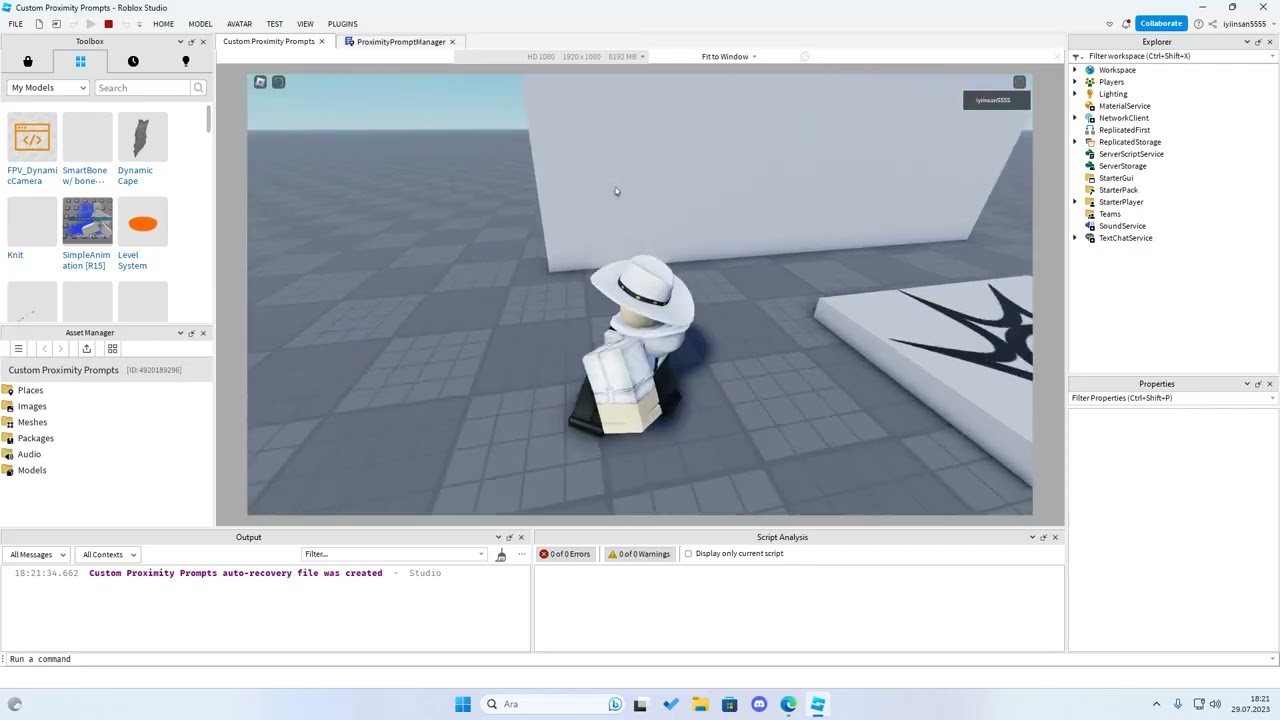Click the share icon next to username
The width and height of the screenshot is (1280, 720).
(x=1213, y=24)
